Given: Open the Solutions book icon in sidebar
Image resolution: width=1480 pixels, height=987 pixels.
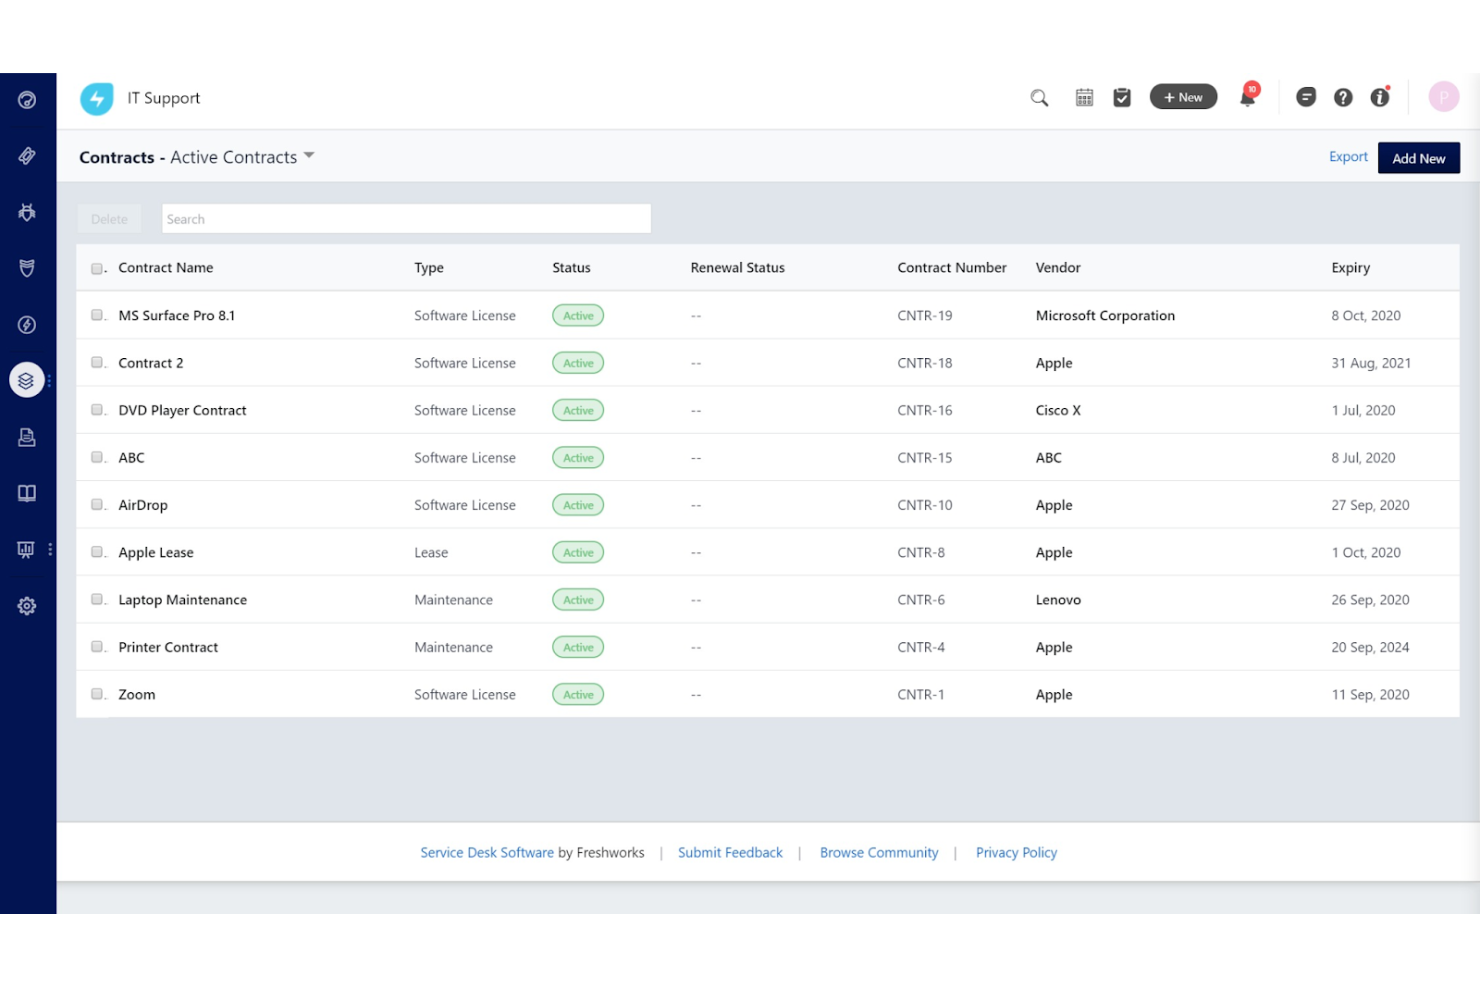Looking at the screenshot, I should click(x=27, y=493).
